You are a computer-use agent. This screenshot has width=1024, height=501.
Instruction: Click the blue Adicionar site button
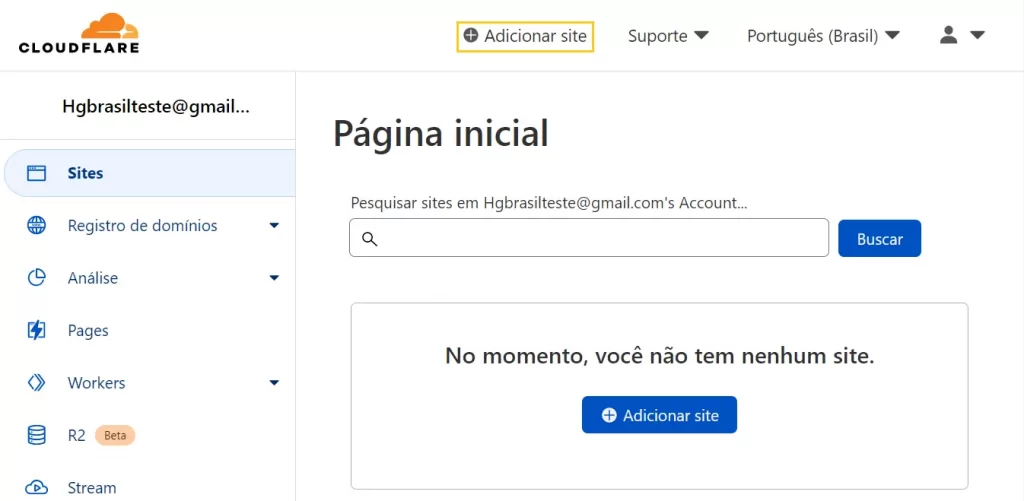pyautogui.click(x=659, y=415)
